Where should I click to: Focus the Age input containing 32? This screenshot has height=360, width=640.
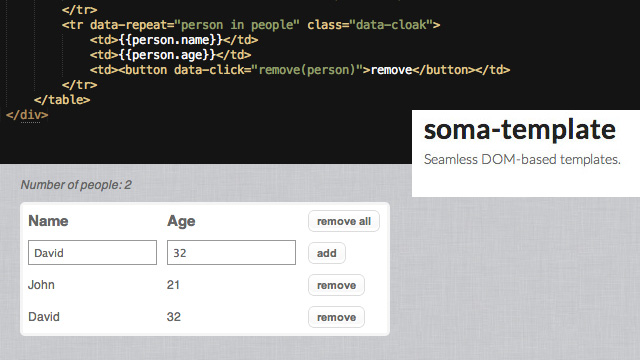pyautogui.click(x=231, y=253)
